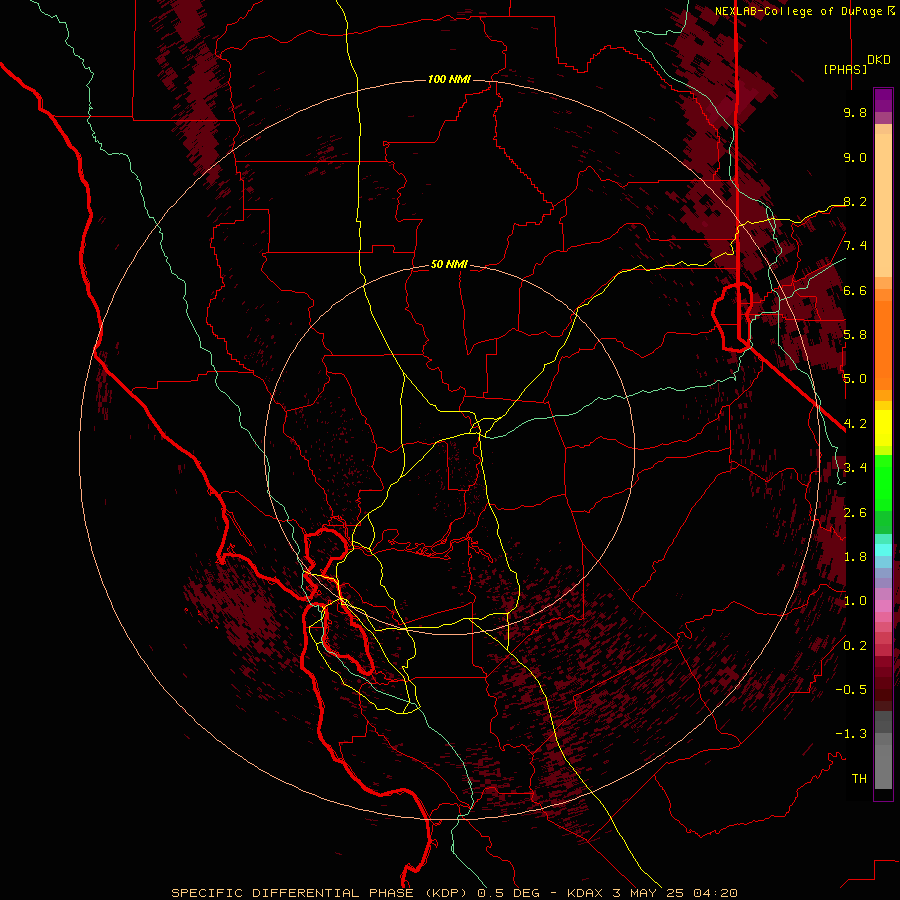Pick the yellow segment of the color bar
900x900 pixels.
coord(883,428)
